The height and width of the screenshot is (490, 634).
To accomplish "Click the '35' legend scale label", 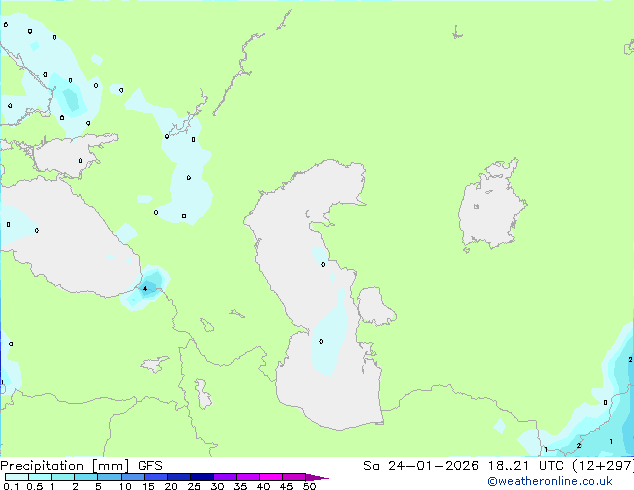I will pos(240,486).
